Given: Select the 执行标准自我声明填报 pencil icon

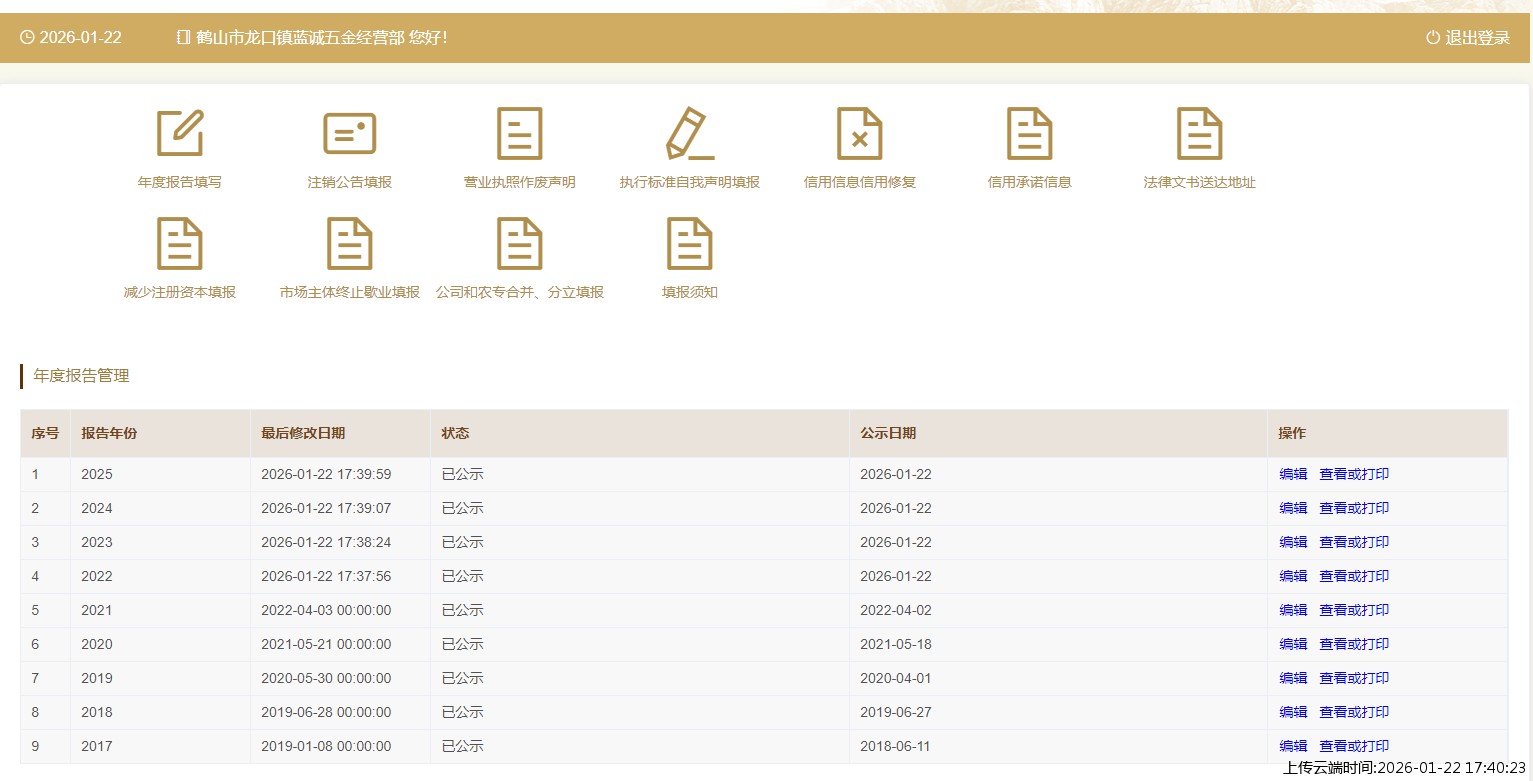Looking at the screenshot, I should coord(689,133).
